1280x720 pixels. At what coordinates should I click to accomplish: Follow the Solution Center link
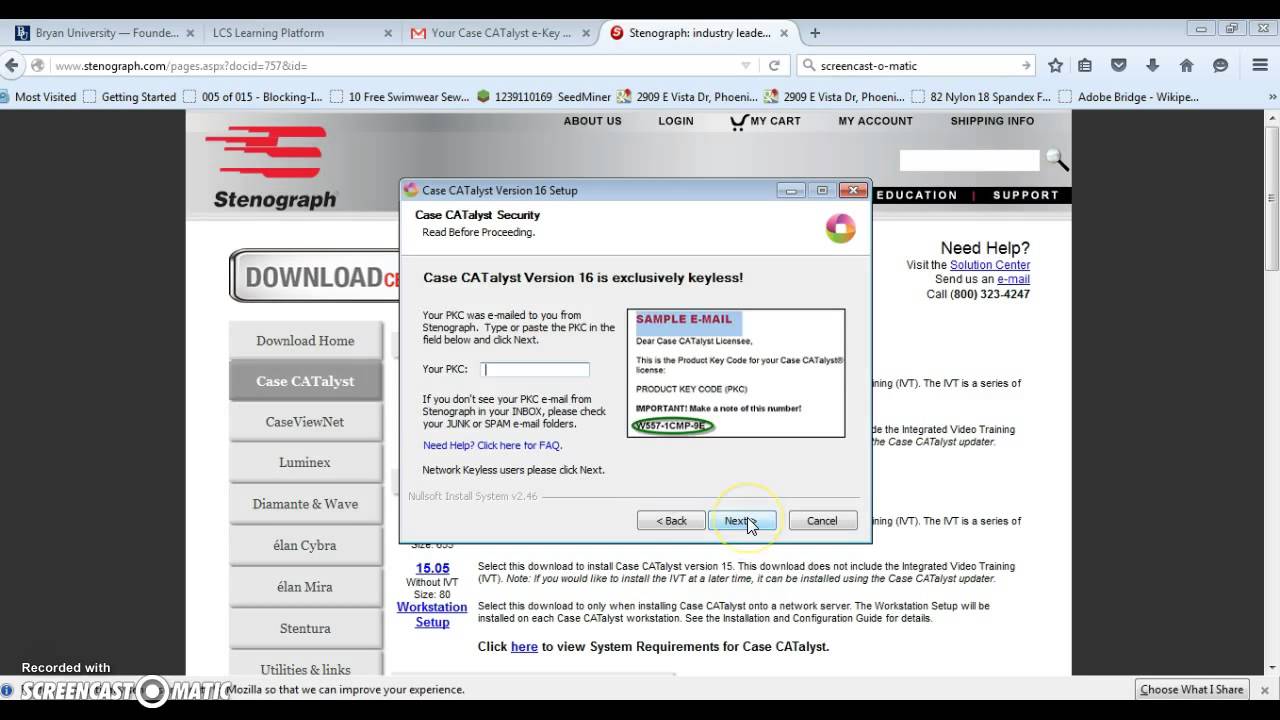990,265
